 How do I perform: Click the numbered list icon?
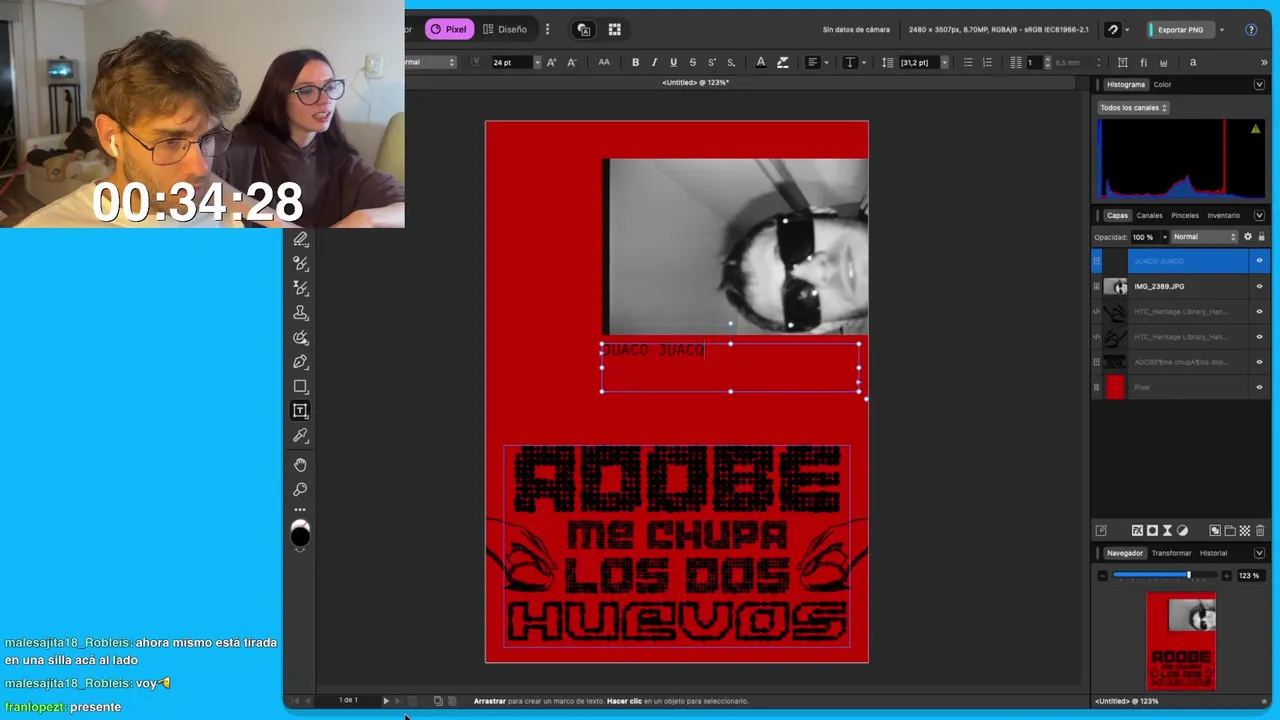(x=987, y=62)
